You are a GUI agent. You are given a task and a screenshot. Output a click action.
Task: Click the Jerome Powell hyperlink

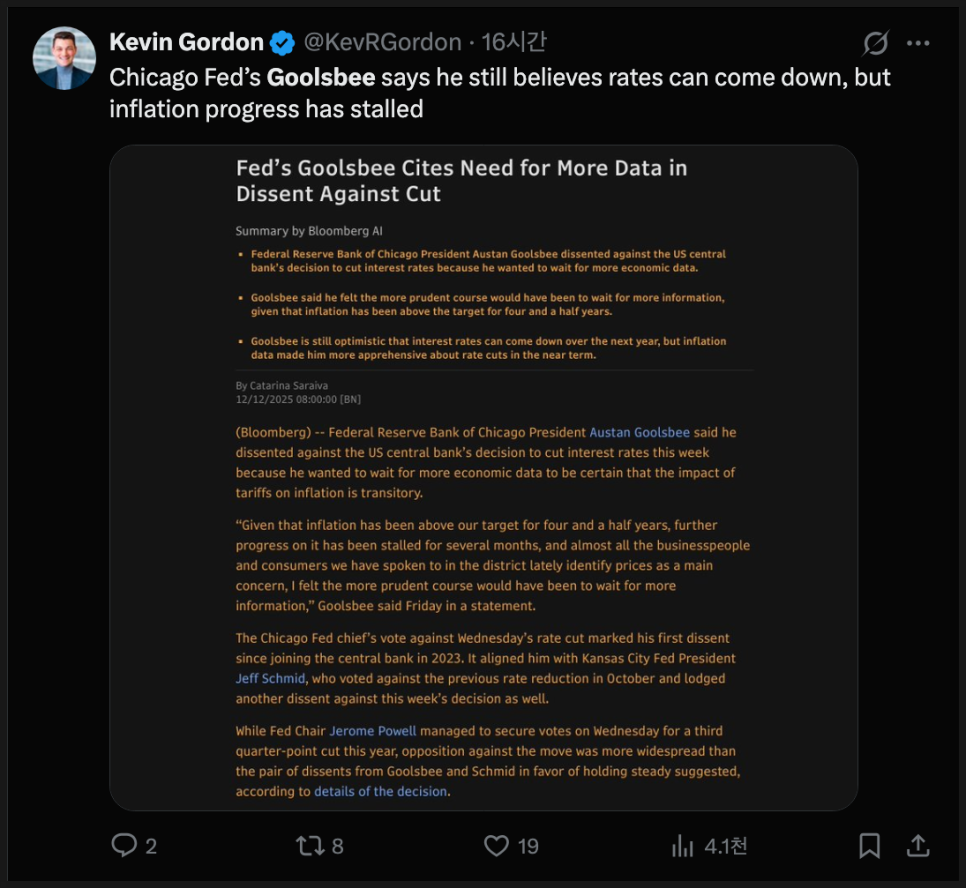click(x=374, y=731)
